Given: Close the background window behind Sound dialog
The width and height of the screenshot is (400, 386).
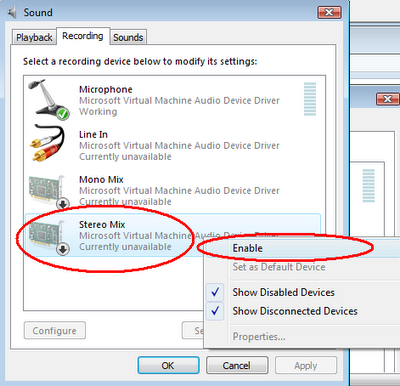Looking at the screenshot, I should (x=388, y=99).
